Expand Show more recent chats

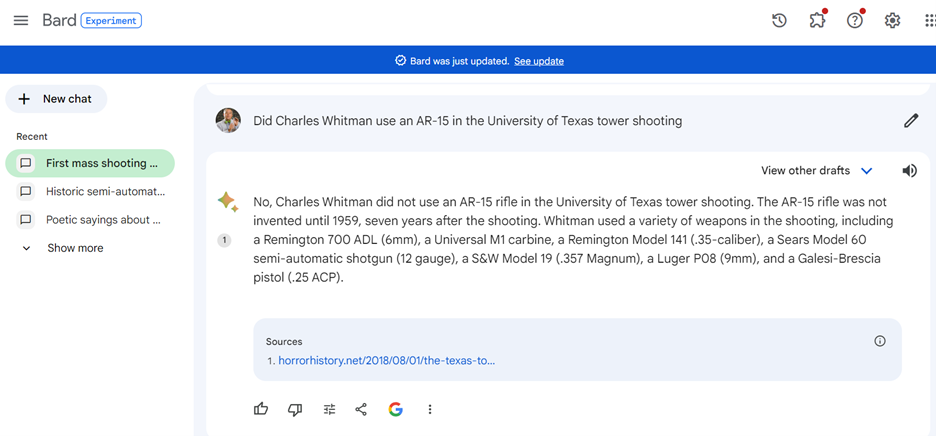pyautogui.click(x=75, y=248)
